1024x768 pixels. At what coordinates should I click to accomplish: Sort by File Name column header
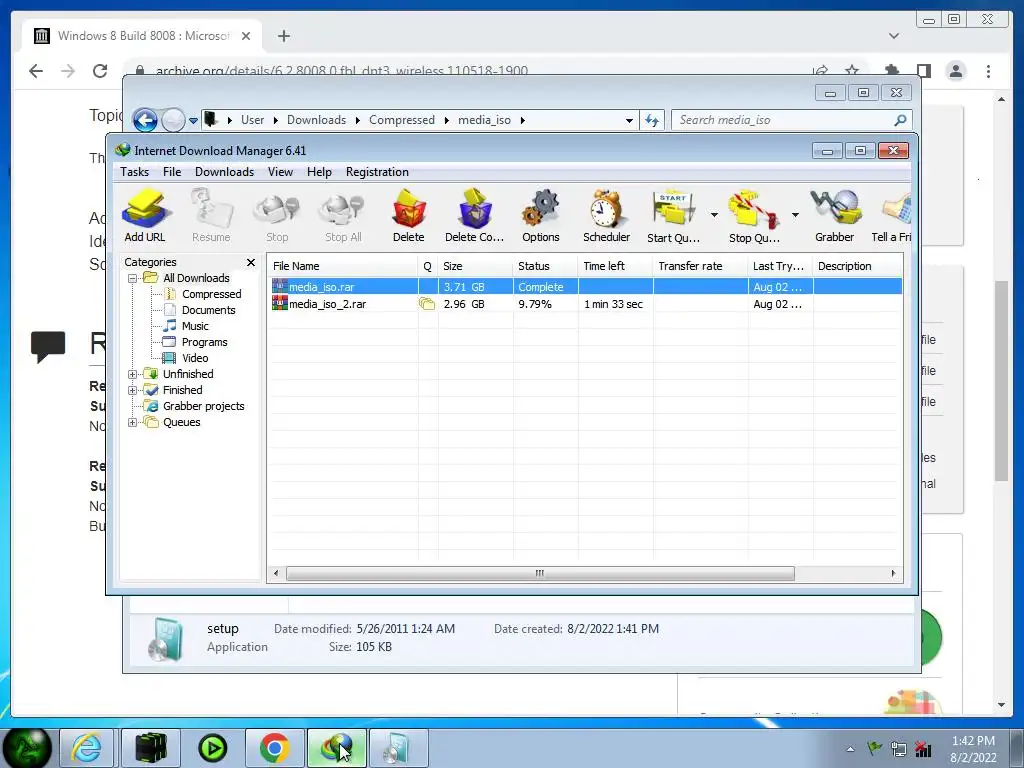point(343,266)
